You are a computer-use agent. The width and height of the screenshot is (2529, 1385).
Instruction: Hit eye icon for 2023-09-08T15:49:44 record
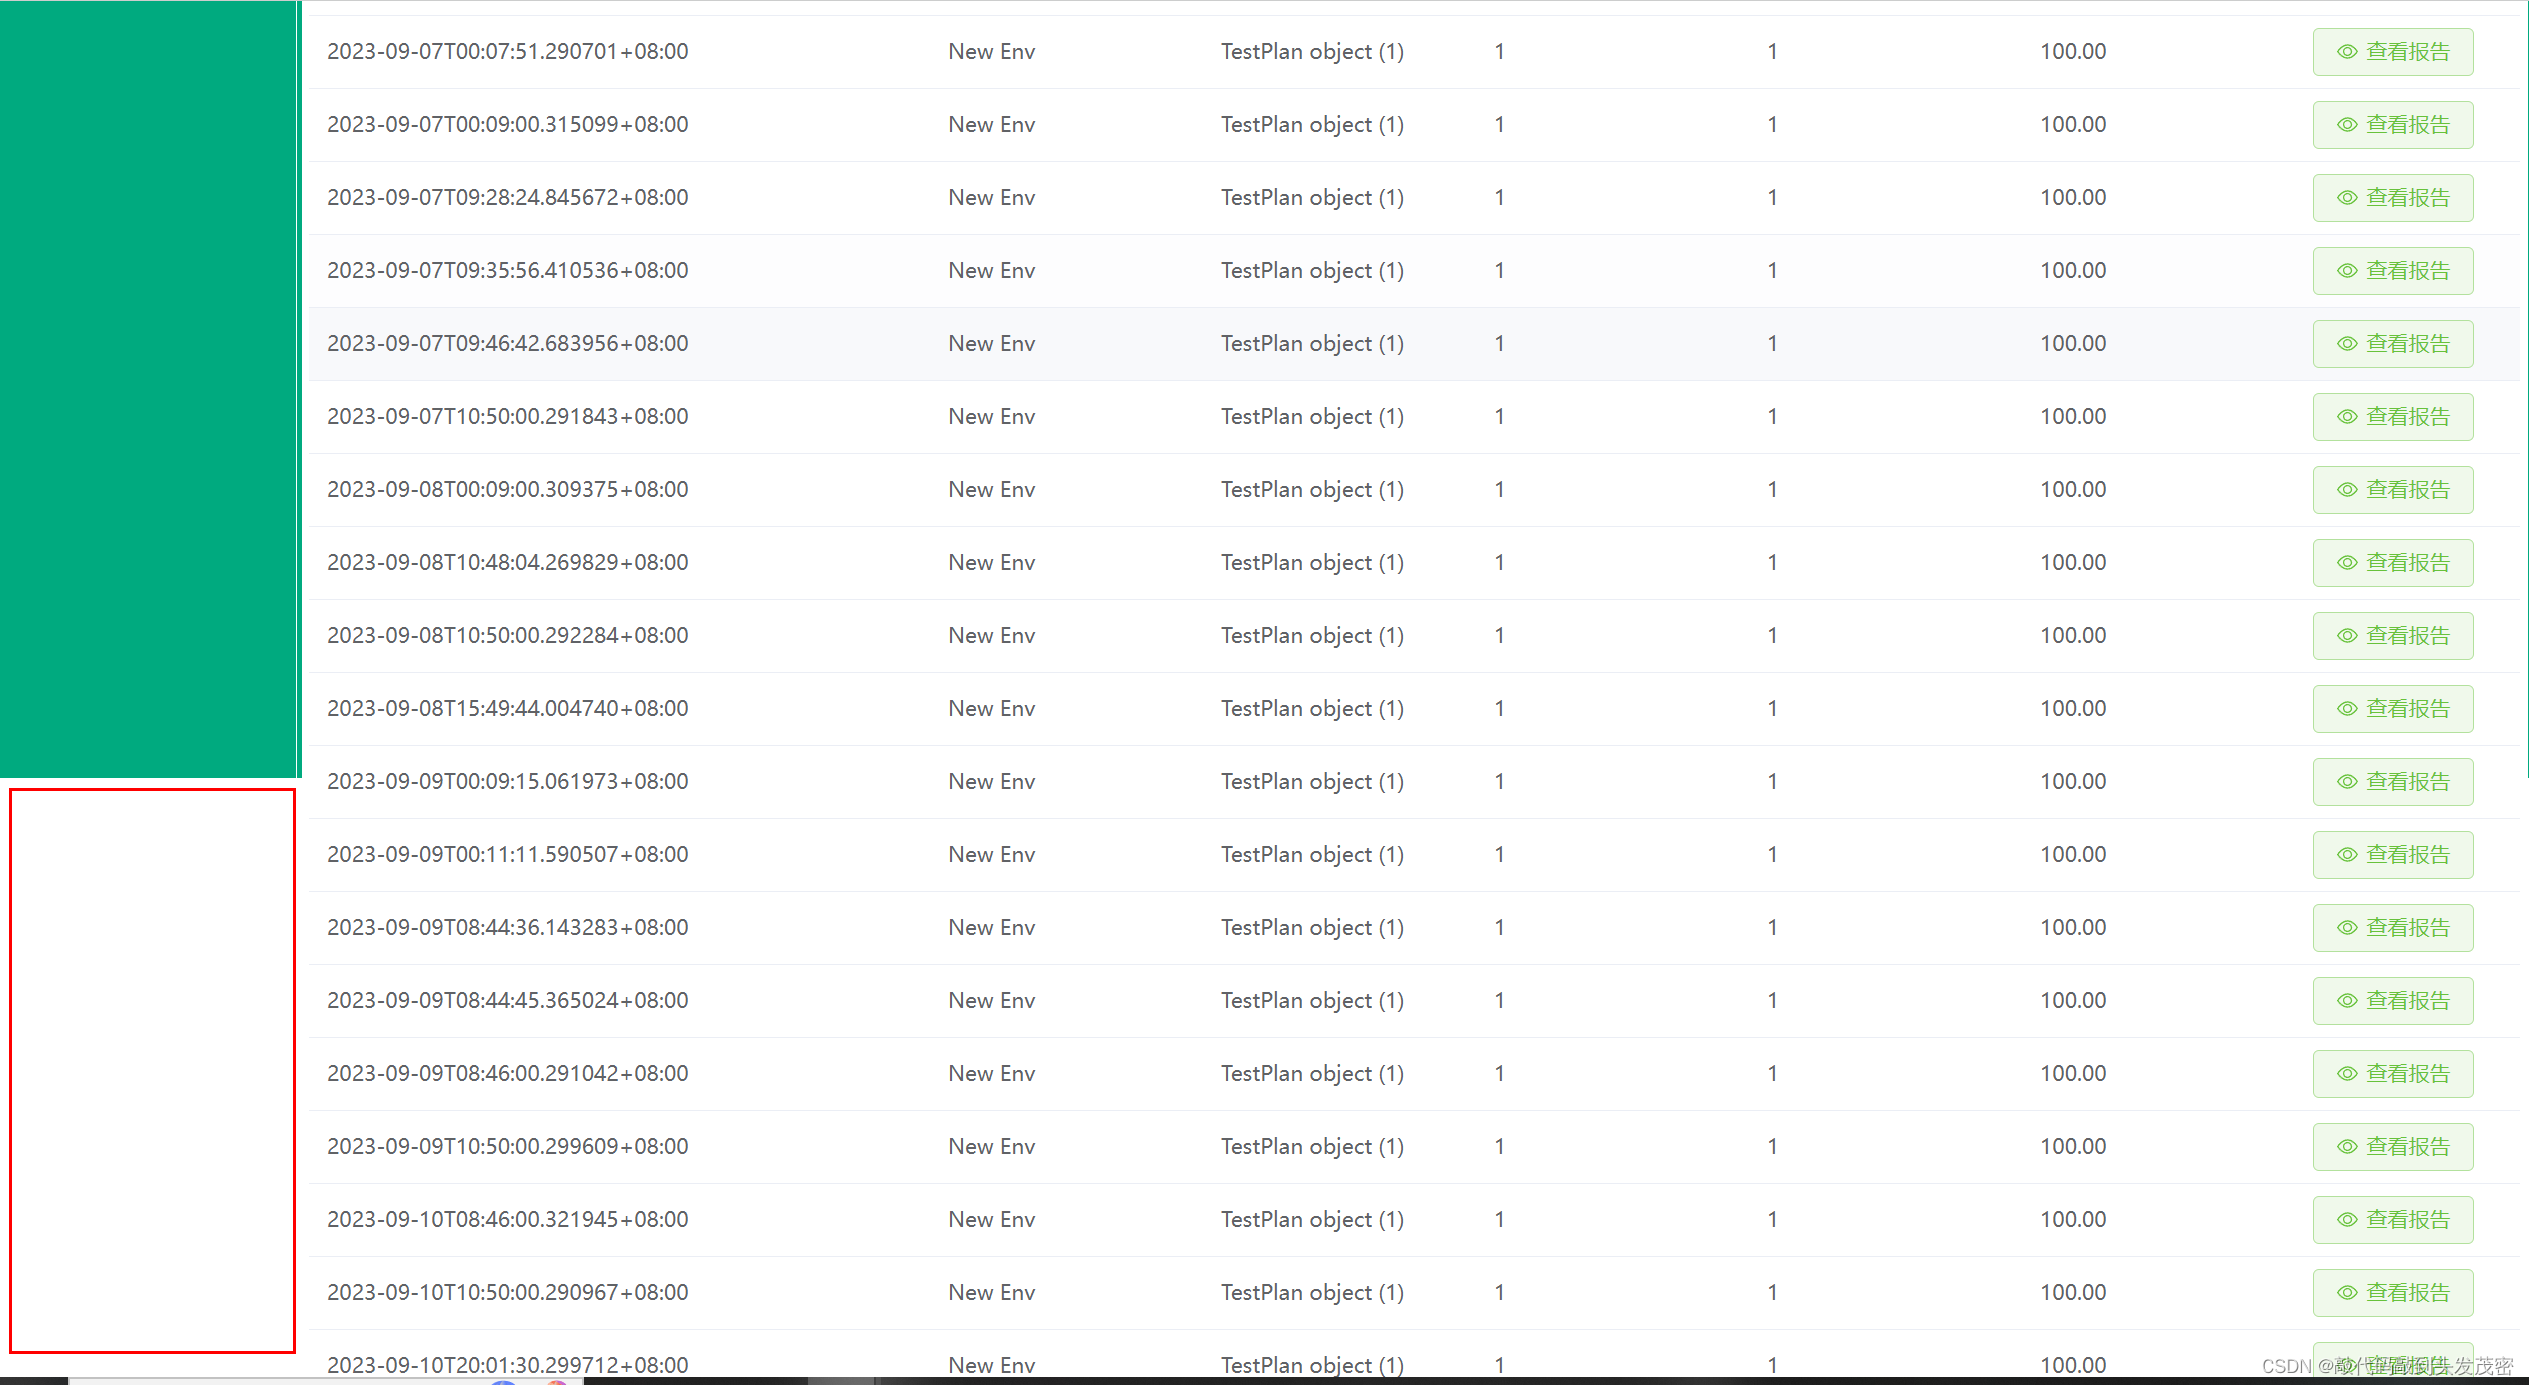coord(2347,709)
